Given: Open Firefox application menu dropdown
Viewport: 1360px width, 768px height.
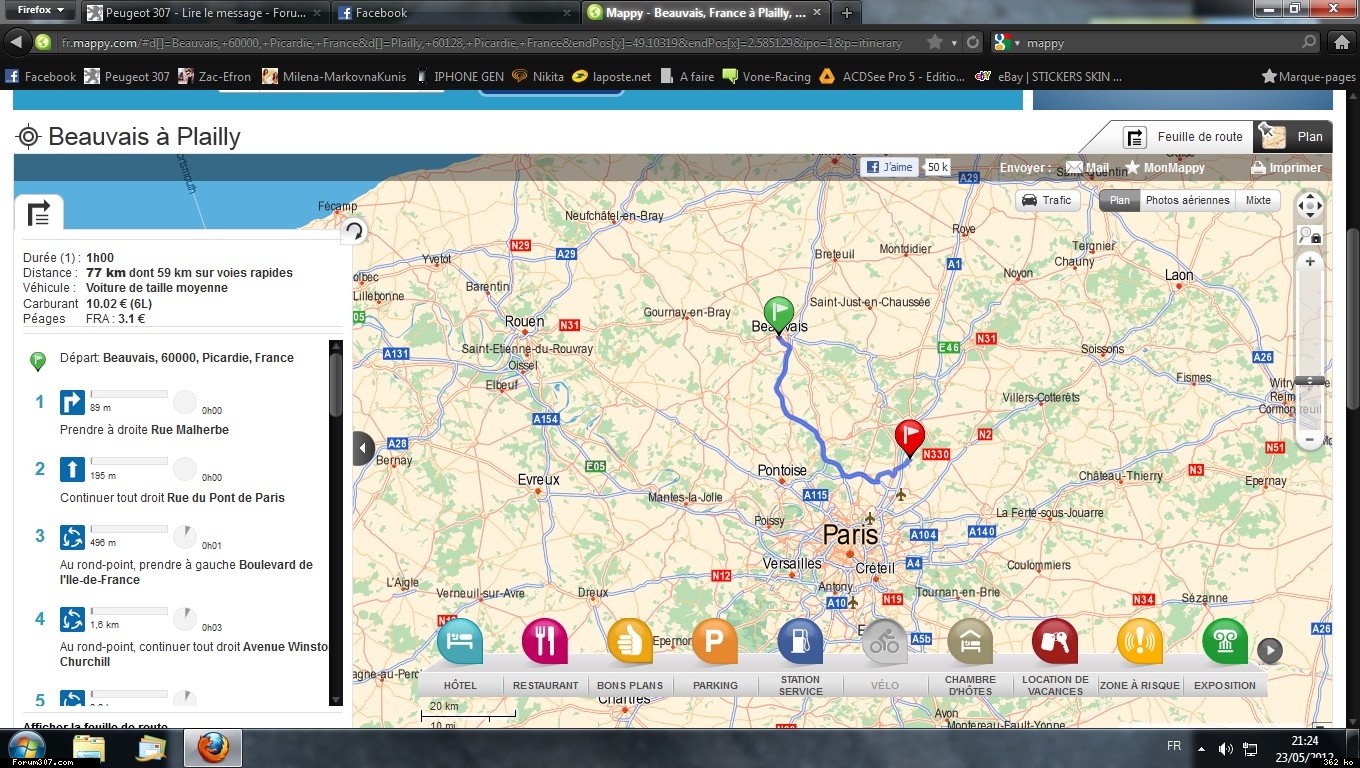Looking at the screenshot, I should pos(38,11).
